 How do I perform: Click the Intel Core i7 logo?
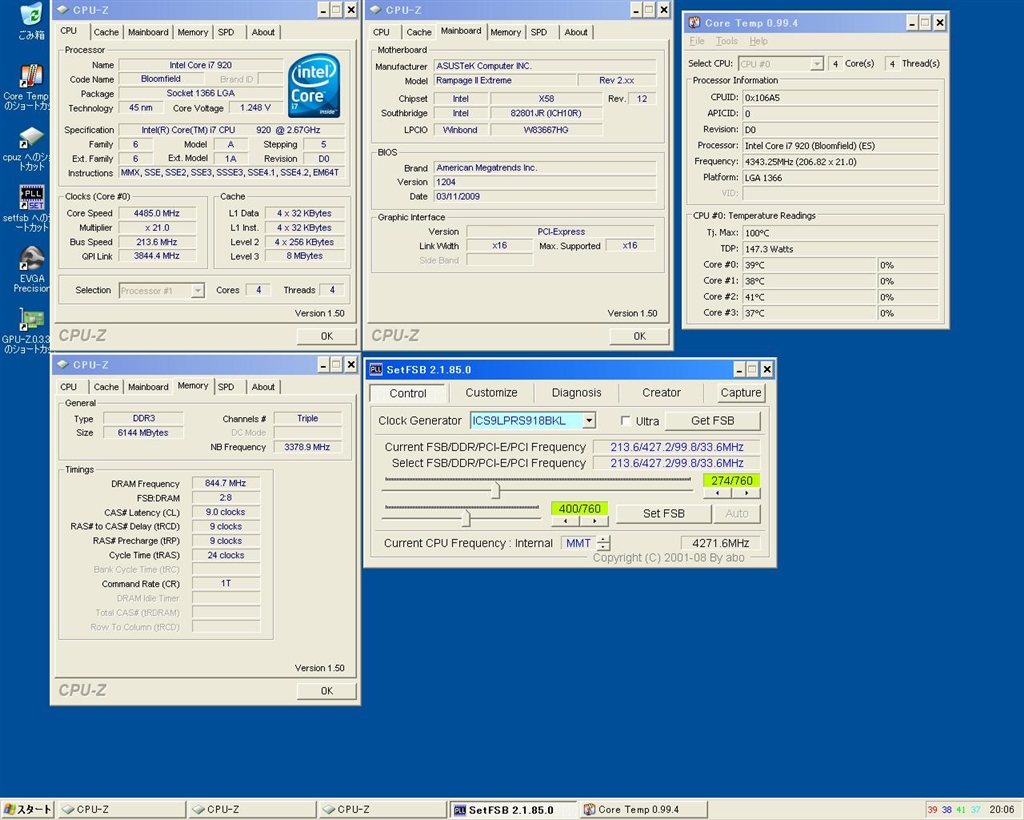[x=314, y=87]
